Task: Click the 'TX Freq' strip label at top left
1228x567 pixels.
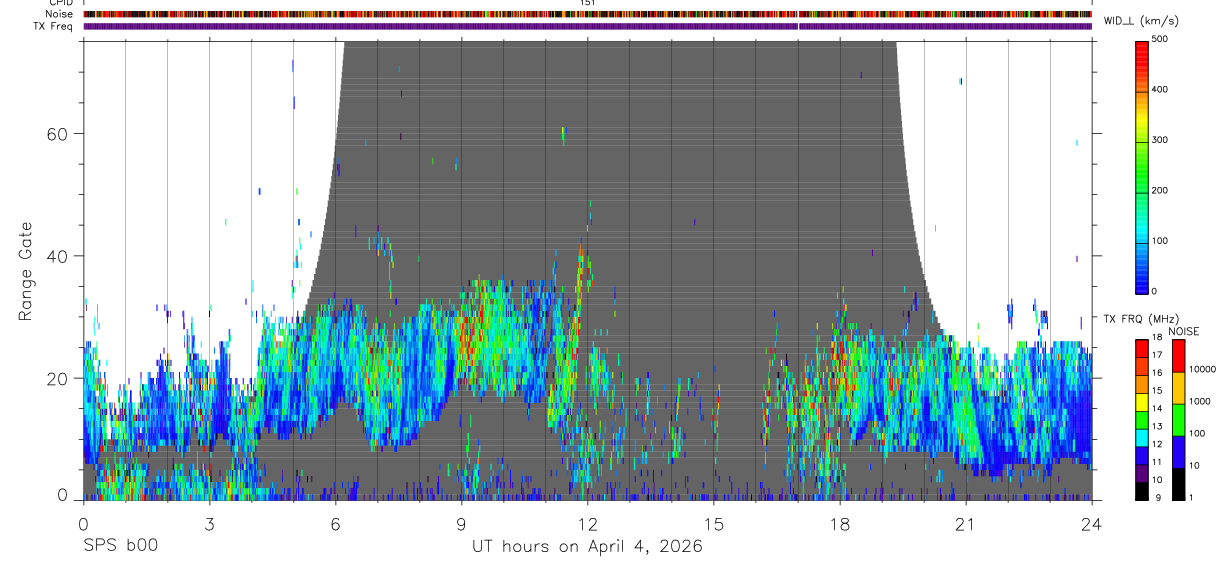Action: click(x=53, y=26)
